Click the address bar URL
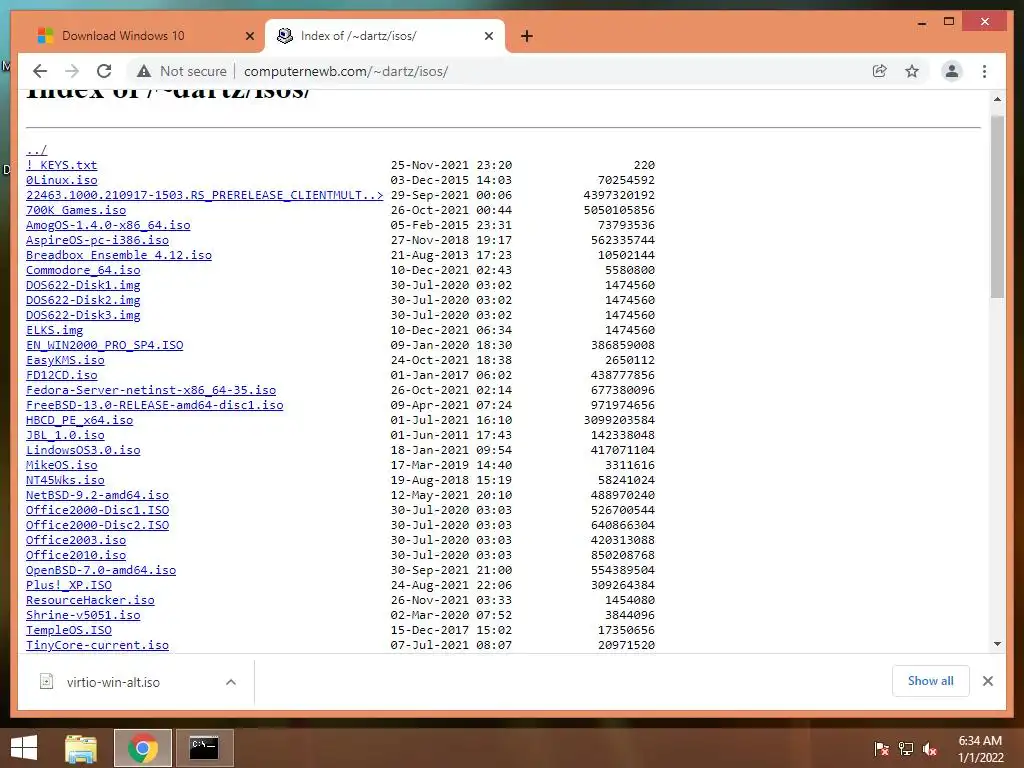Image resolution: width=1024 pixels, height=768 pixels. point(345,71)
